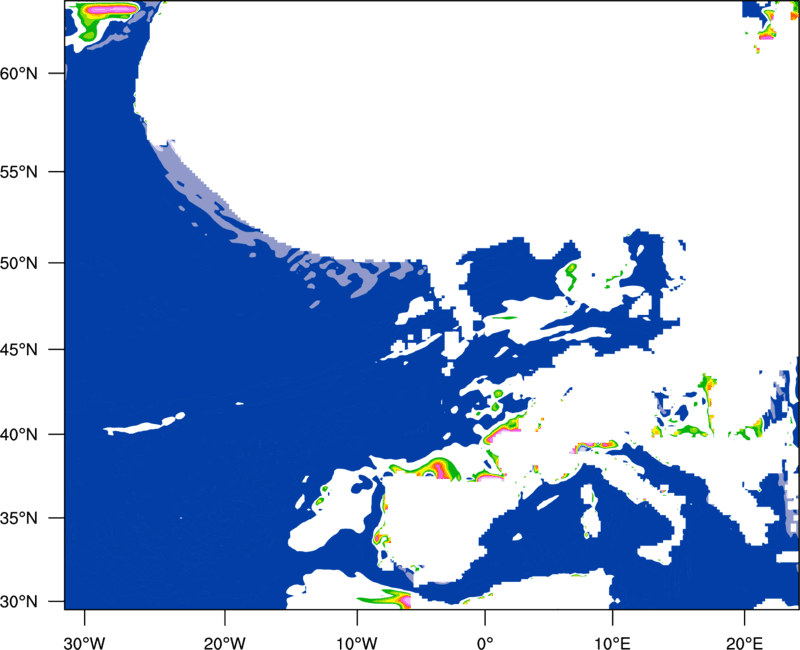Click the 0° longitude label

click(x=485, y=643)
